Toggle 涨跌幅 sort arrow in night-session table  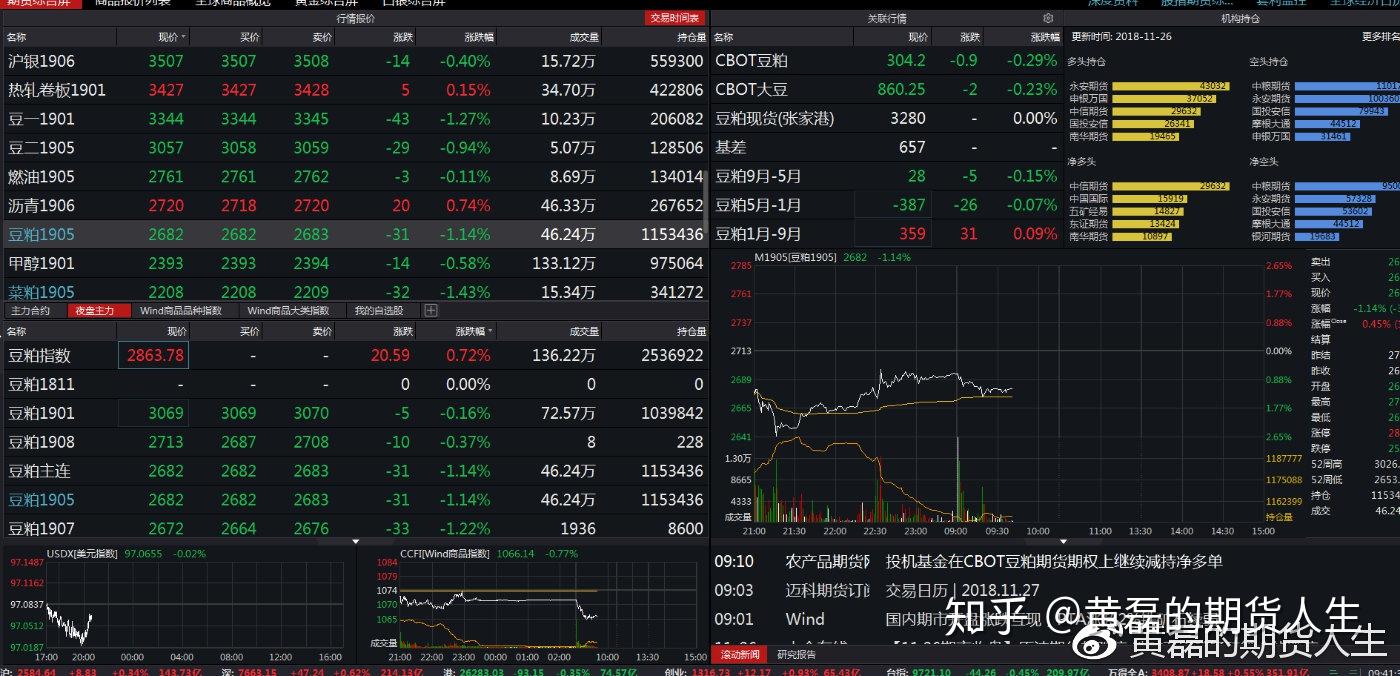point(490,331)
